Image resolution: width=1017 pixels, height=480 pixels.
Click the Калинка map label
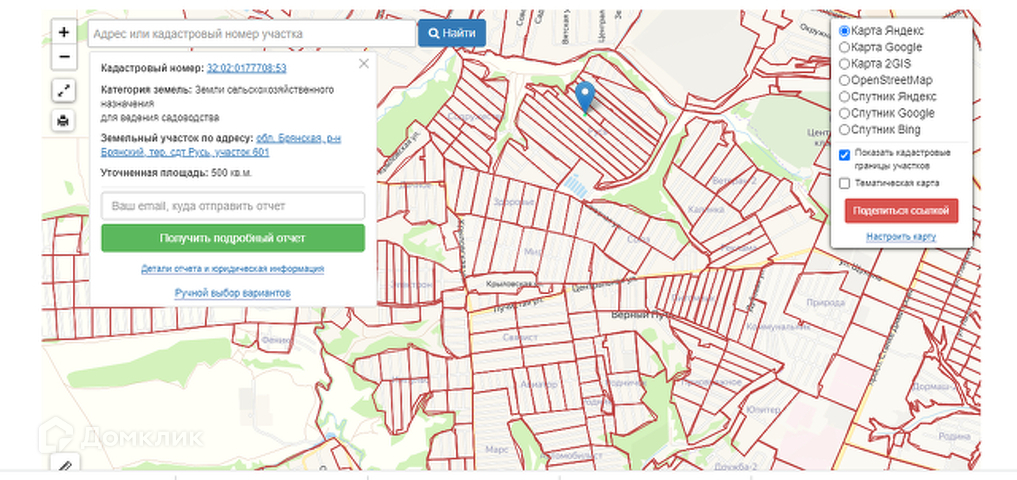[x=706, y=210]
